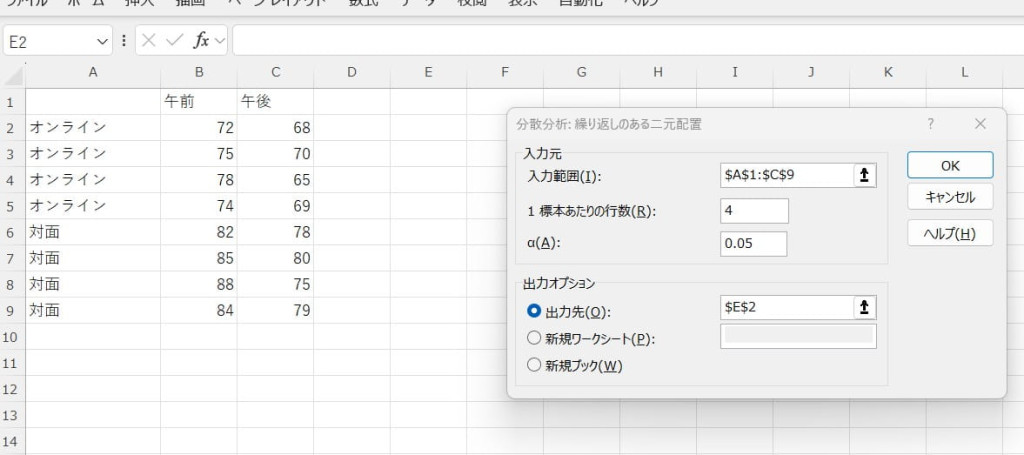This screenshot has height=455, width=1024.
Task: Open the Name Box dropdown arrow
Action: click(x=102, y=41)
